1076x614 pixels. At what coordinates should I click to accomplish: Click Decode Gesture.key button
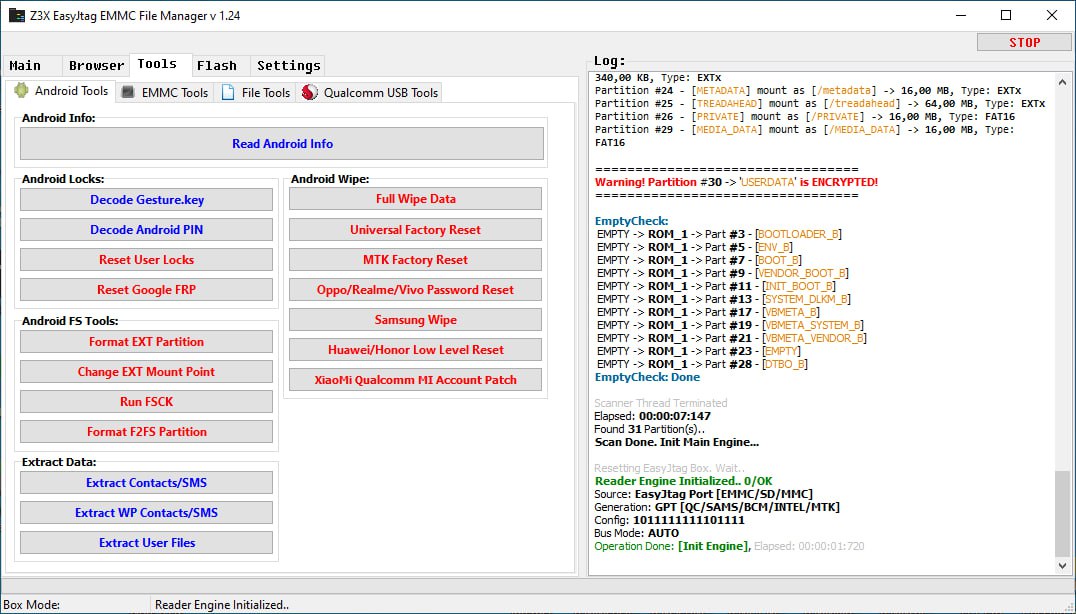[x=146, y=200]
